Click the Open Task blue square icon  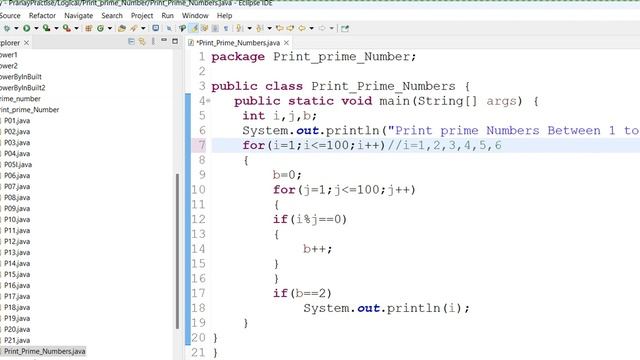click(x=156, y=28)
